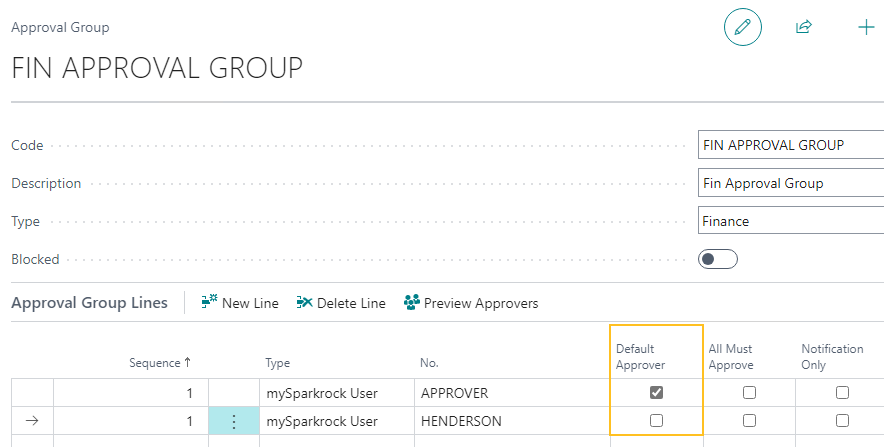Image resolution: width=884 pixels, height=447 pixels.
Task: Select the HENDERSON row arrow indicator
Action: pyautogui.click(x=32, y=421)
